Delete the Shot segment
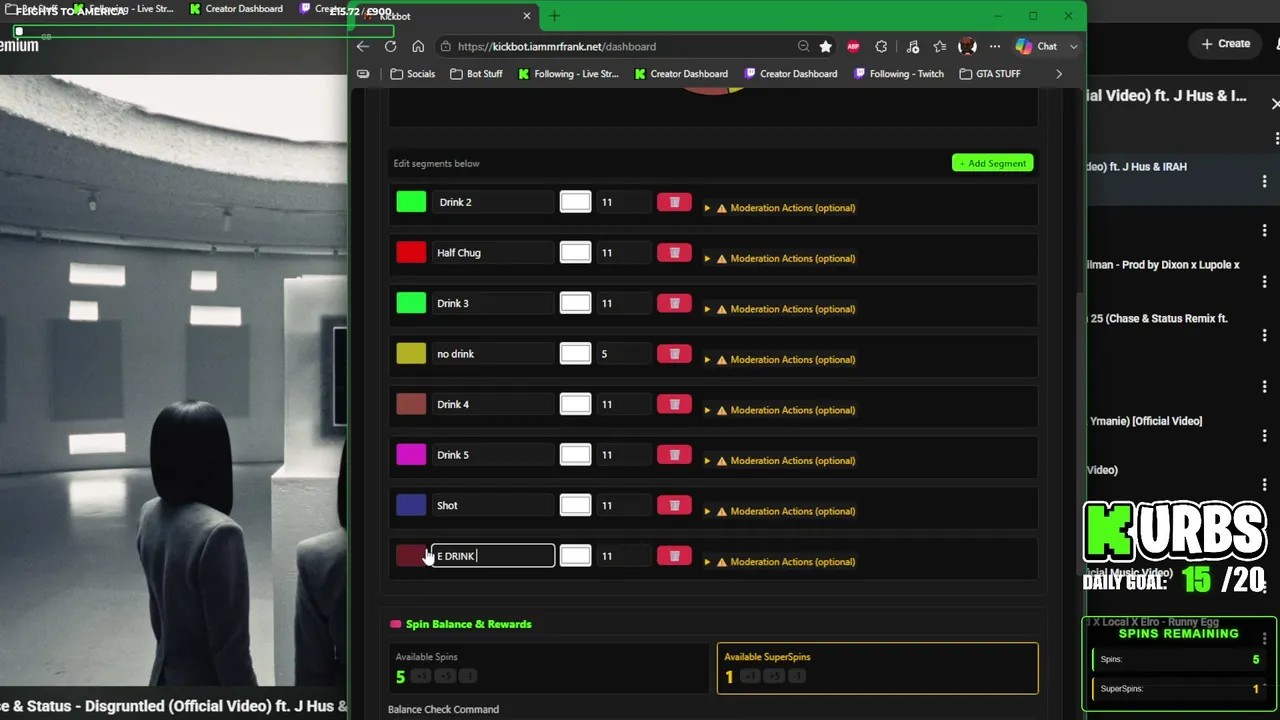1280x720 pixels. click(x=674, y=505)
